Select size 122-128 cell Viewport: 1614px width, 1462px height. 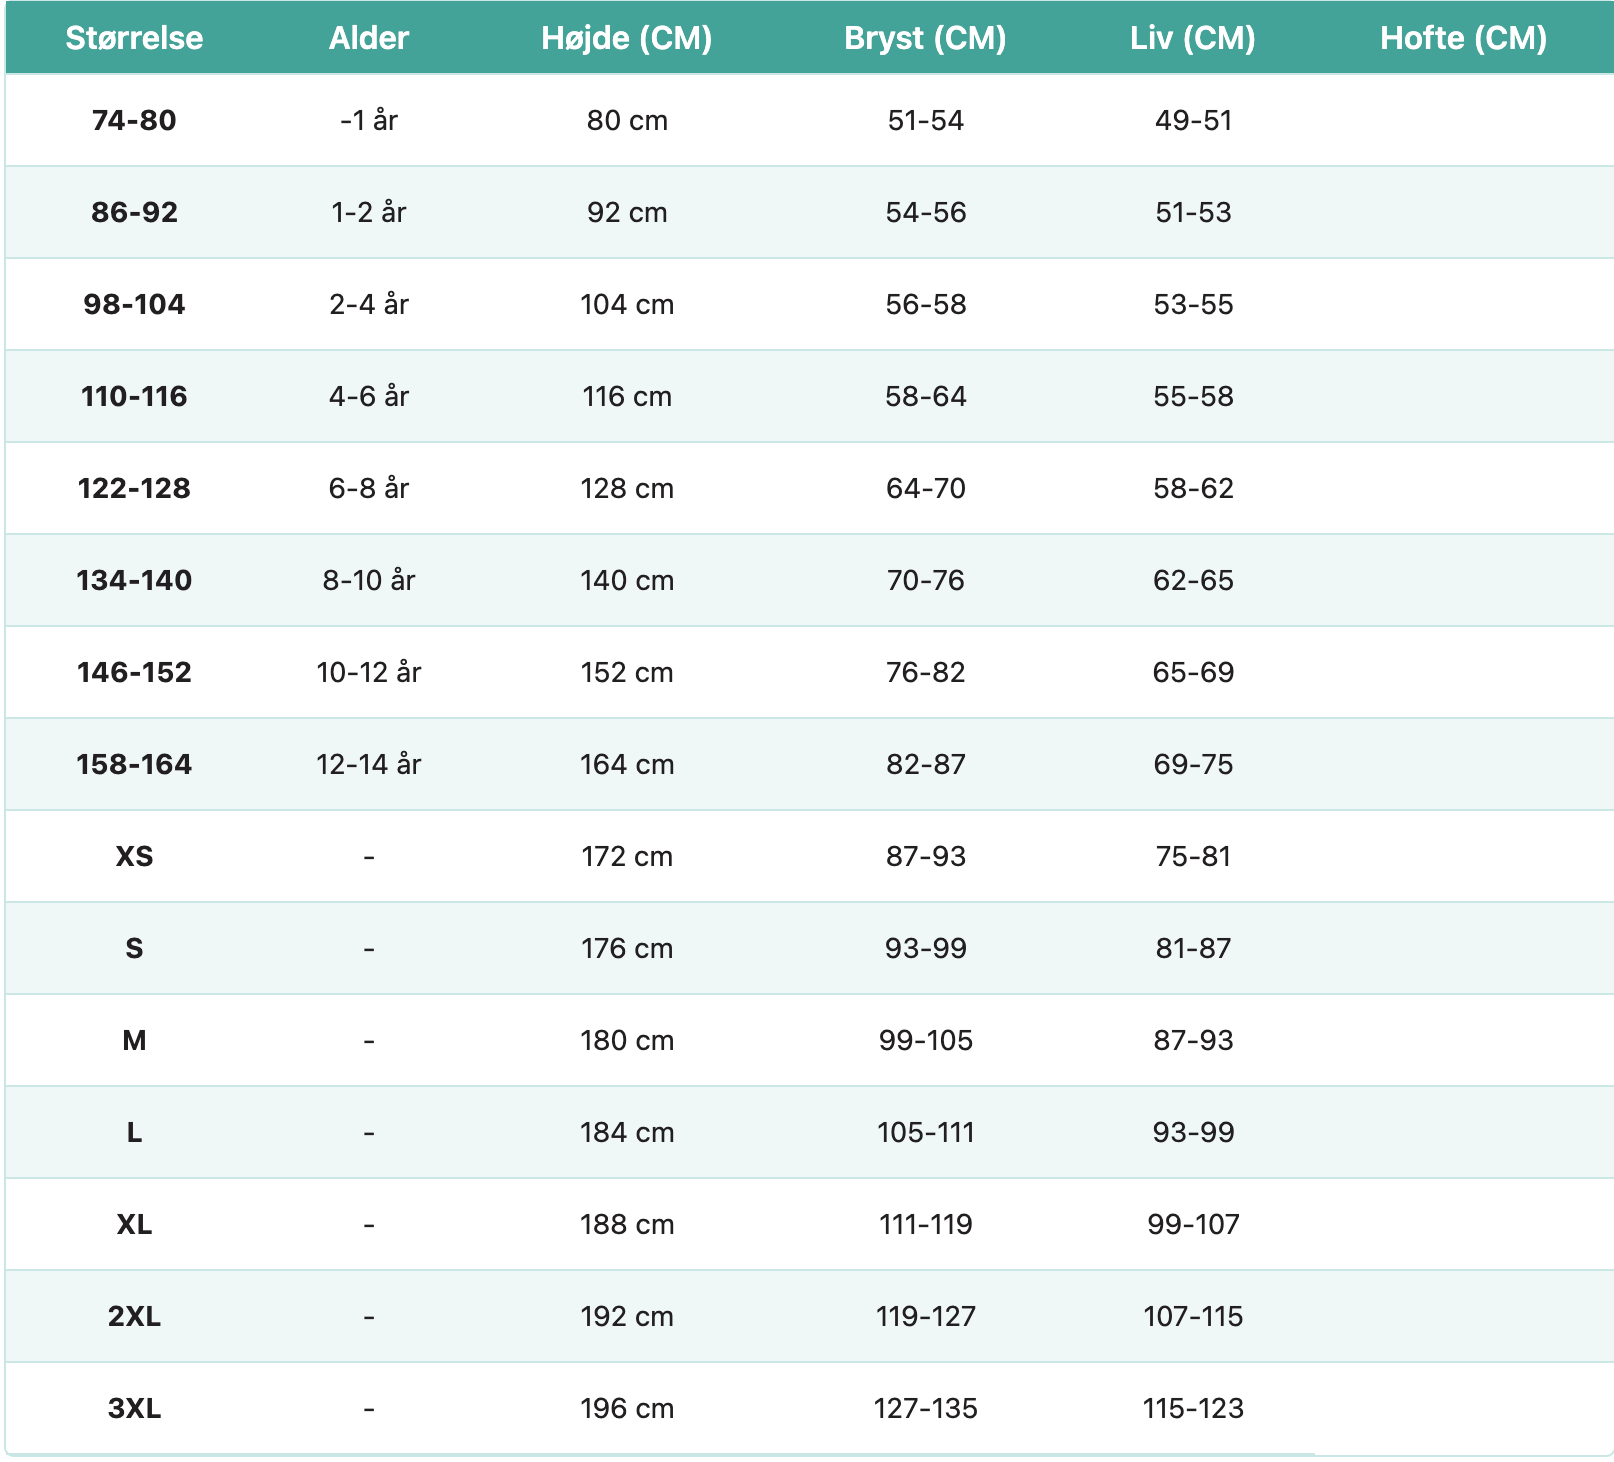point(134,488)
